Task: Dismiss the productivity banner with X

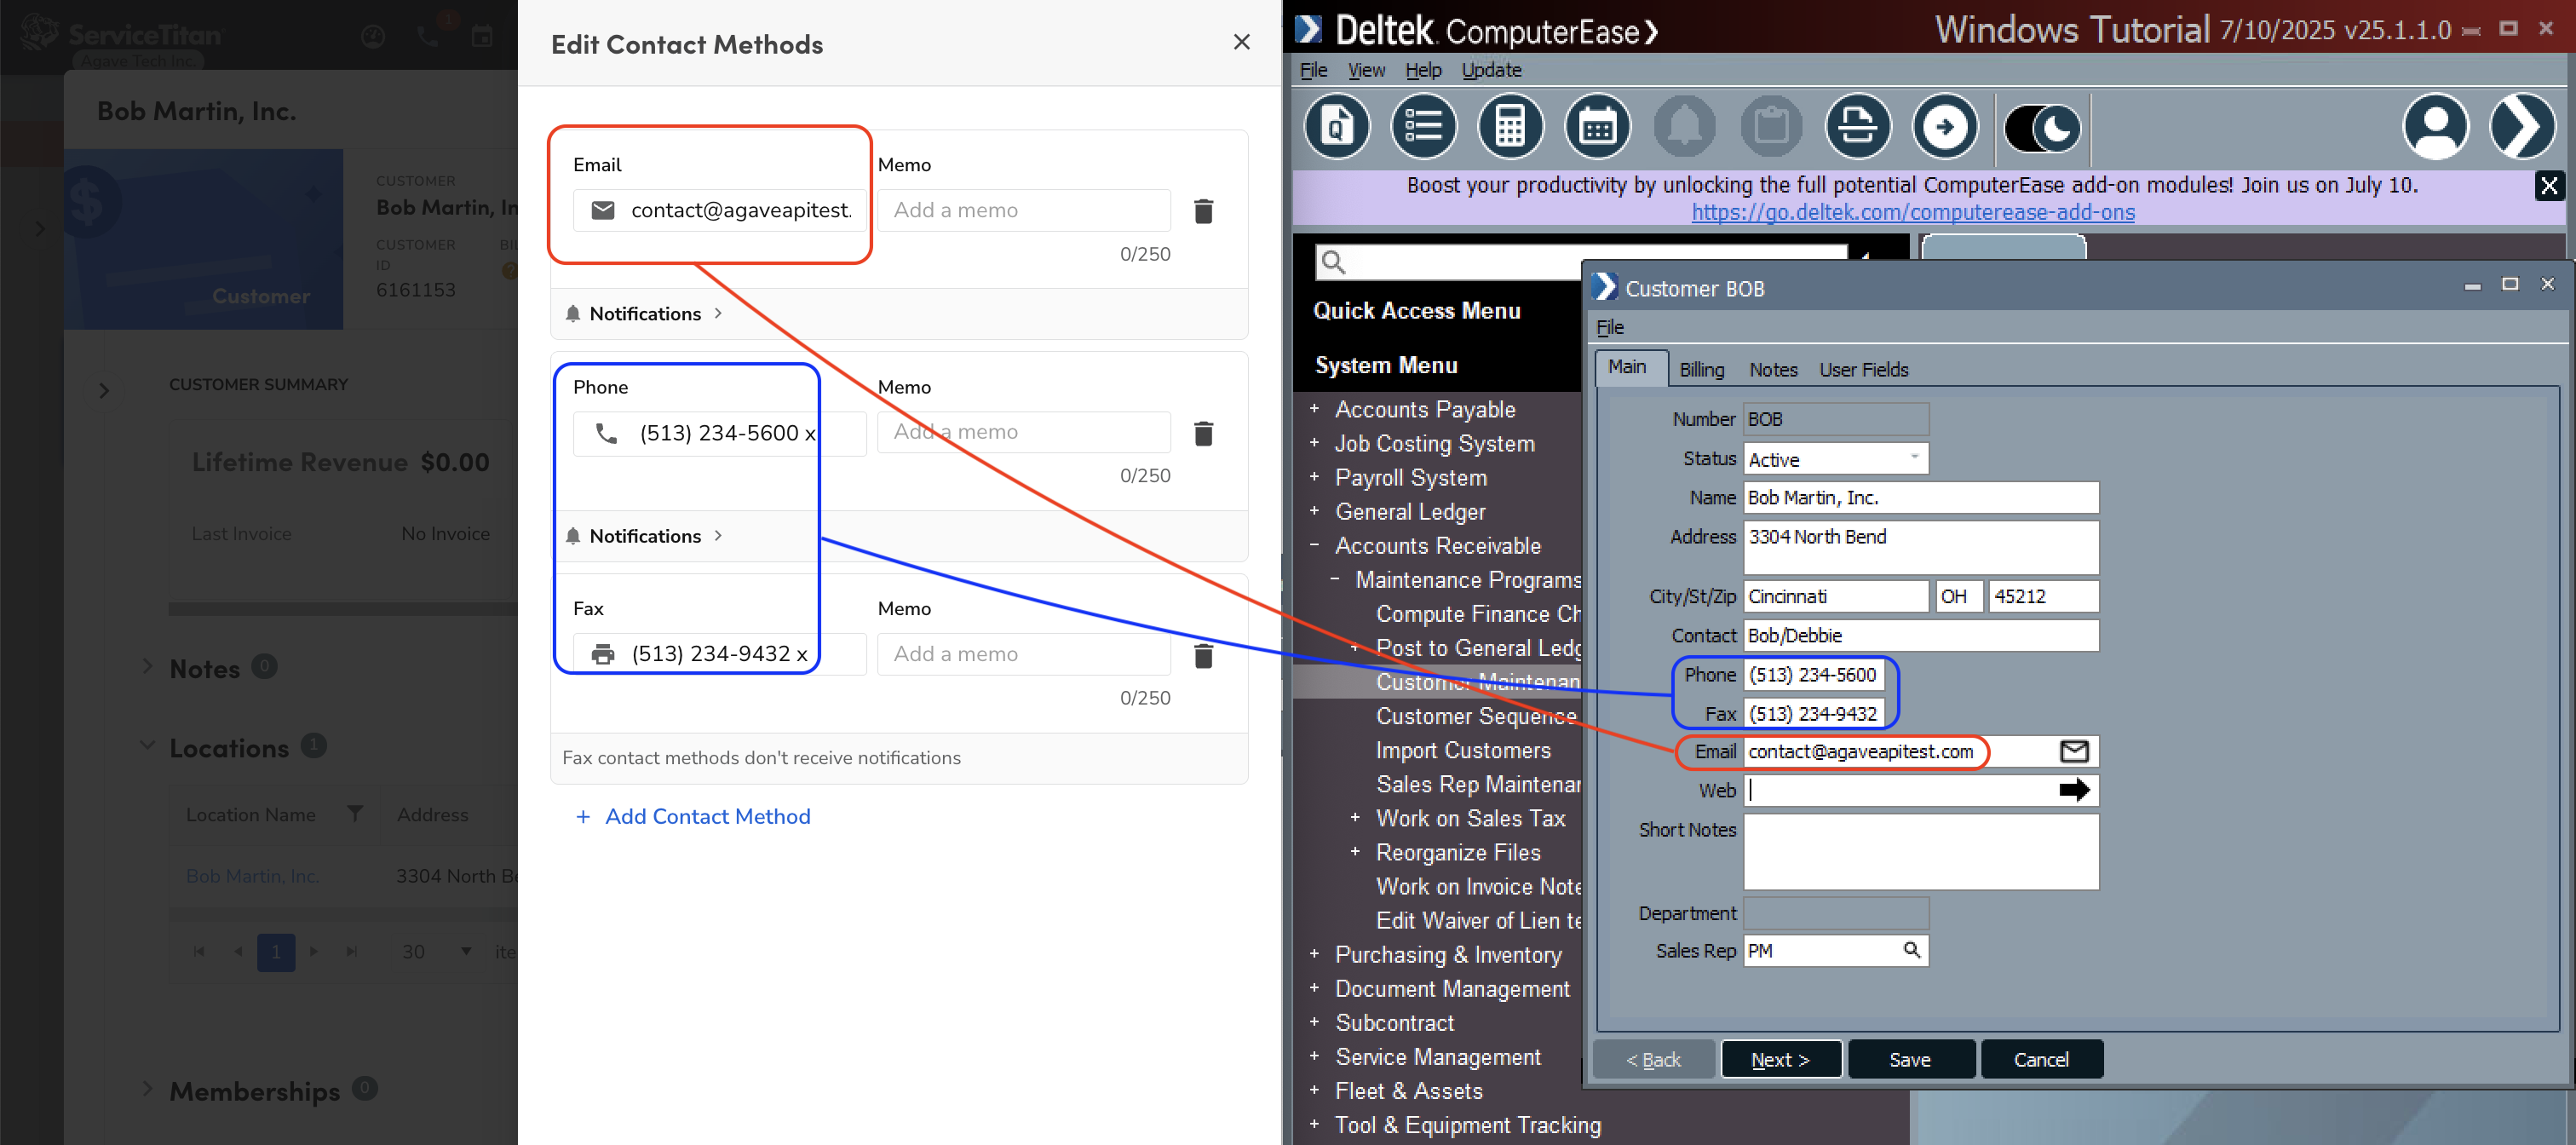Action: (x=2548, y=186)
